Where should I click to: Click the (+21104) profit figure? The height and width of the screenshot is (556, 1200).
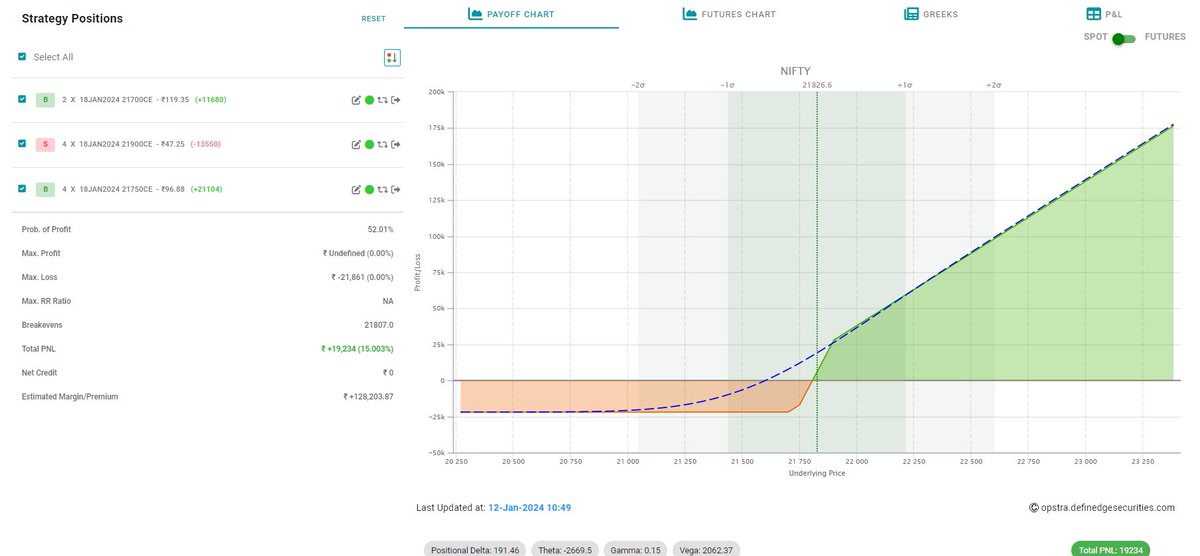click(205, 188)
